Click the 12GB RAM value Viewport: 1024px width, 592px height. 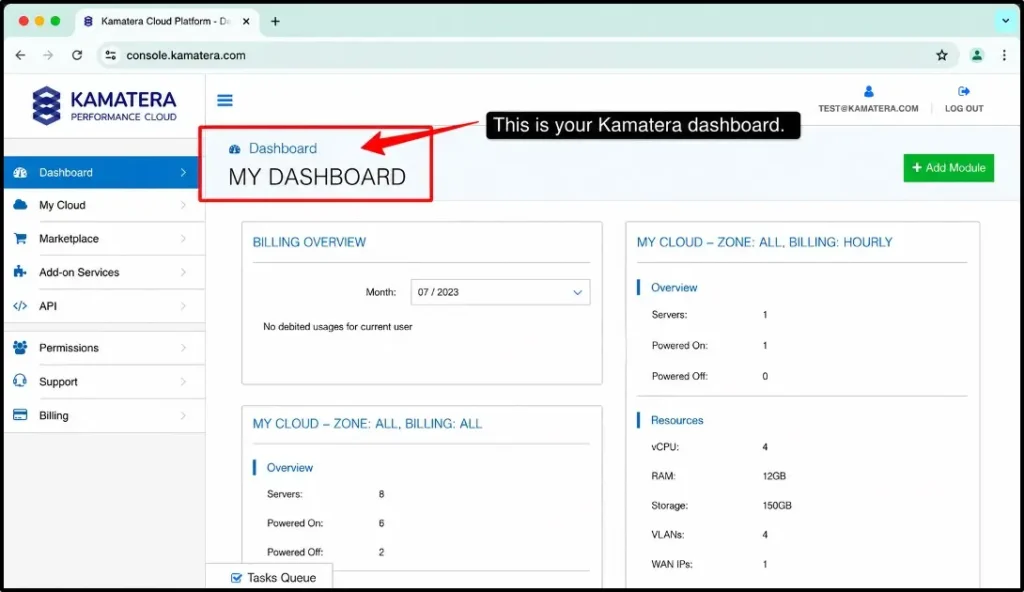(x=774, y=476)
